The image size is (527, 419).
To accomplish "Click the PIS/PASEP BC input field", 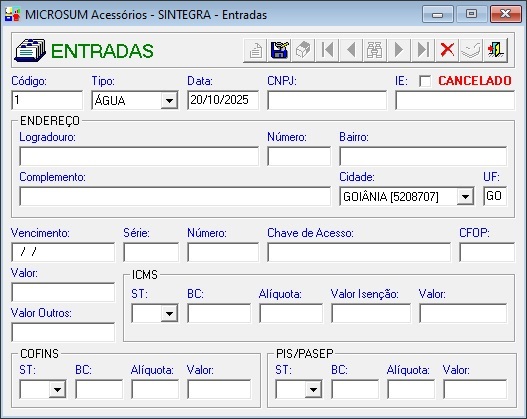I will [x=355, y=389].
